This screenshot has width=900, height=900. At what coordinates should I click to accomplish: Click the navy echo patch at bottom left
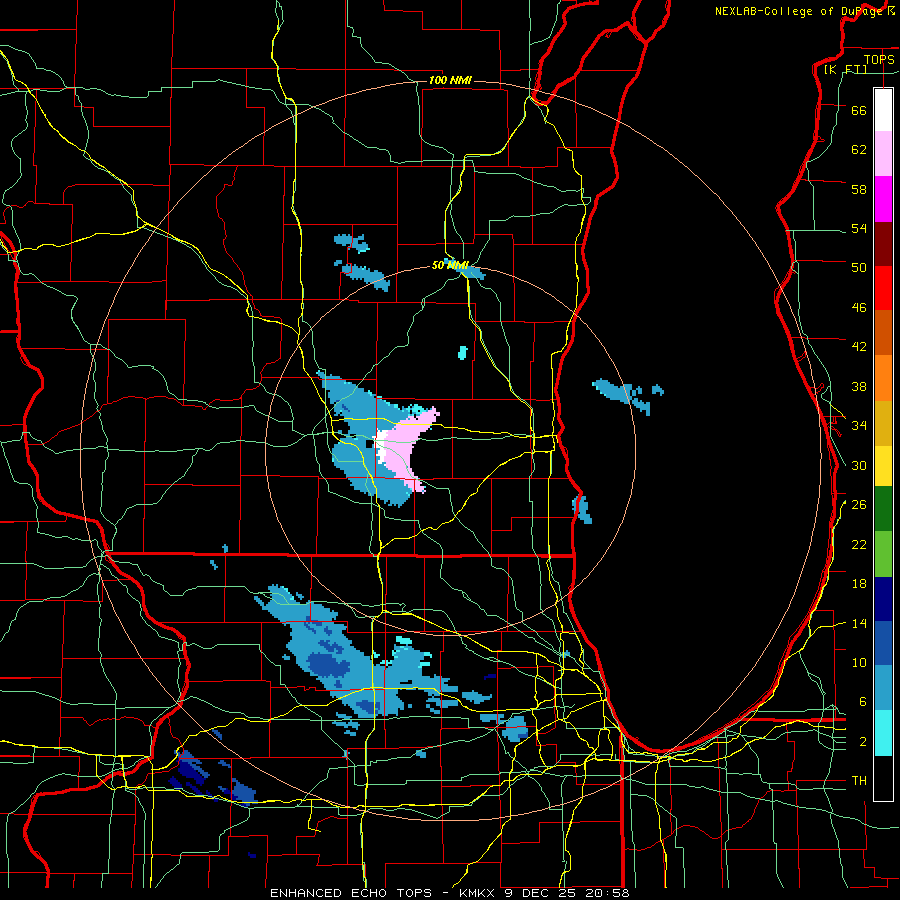click(192, 770)
